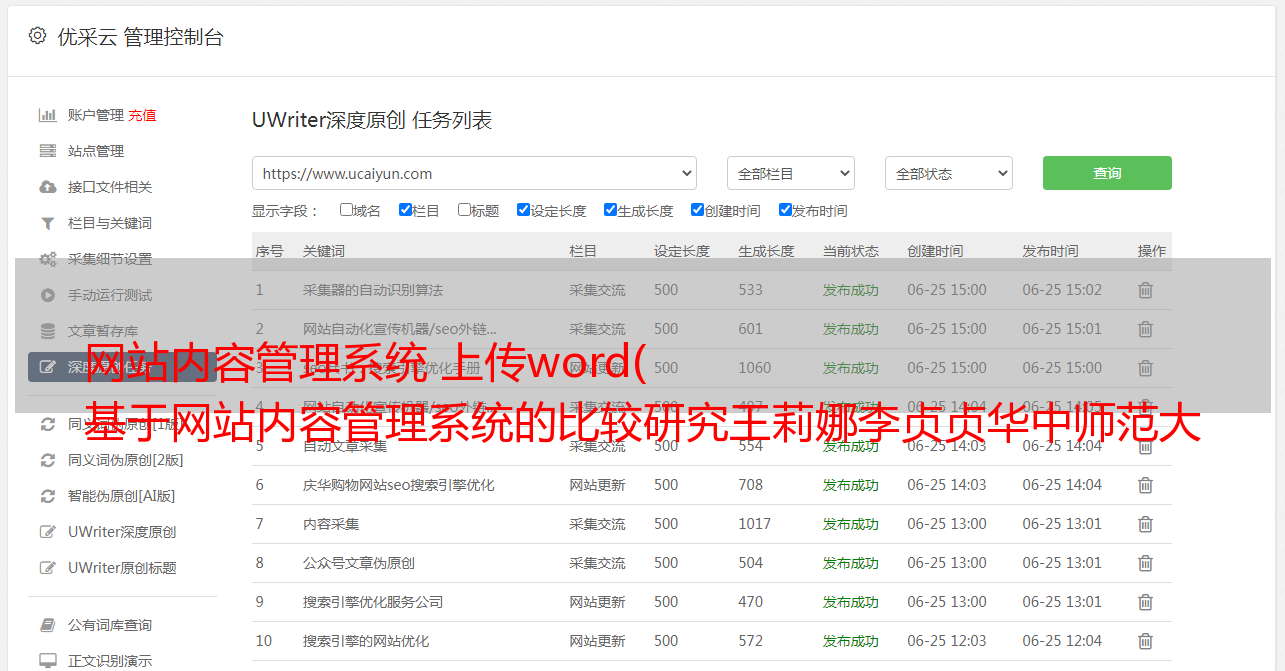Click the 发布时间 column header
Viewport: 1285px width, 671px height.
click(x=1050, y=251)
